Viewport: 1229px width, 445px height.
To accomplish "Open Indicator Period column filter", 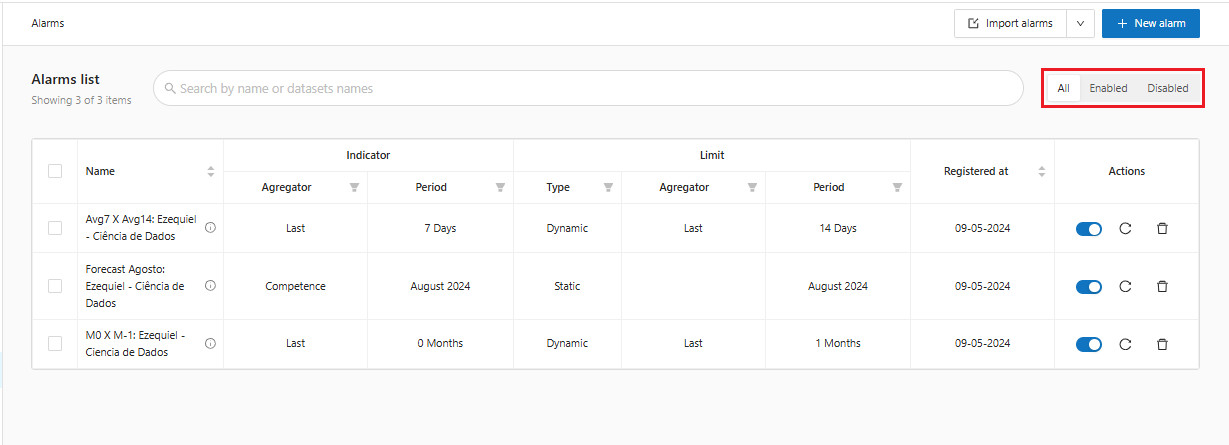I will pos(500,188).
